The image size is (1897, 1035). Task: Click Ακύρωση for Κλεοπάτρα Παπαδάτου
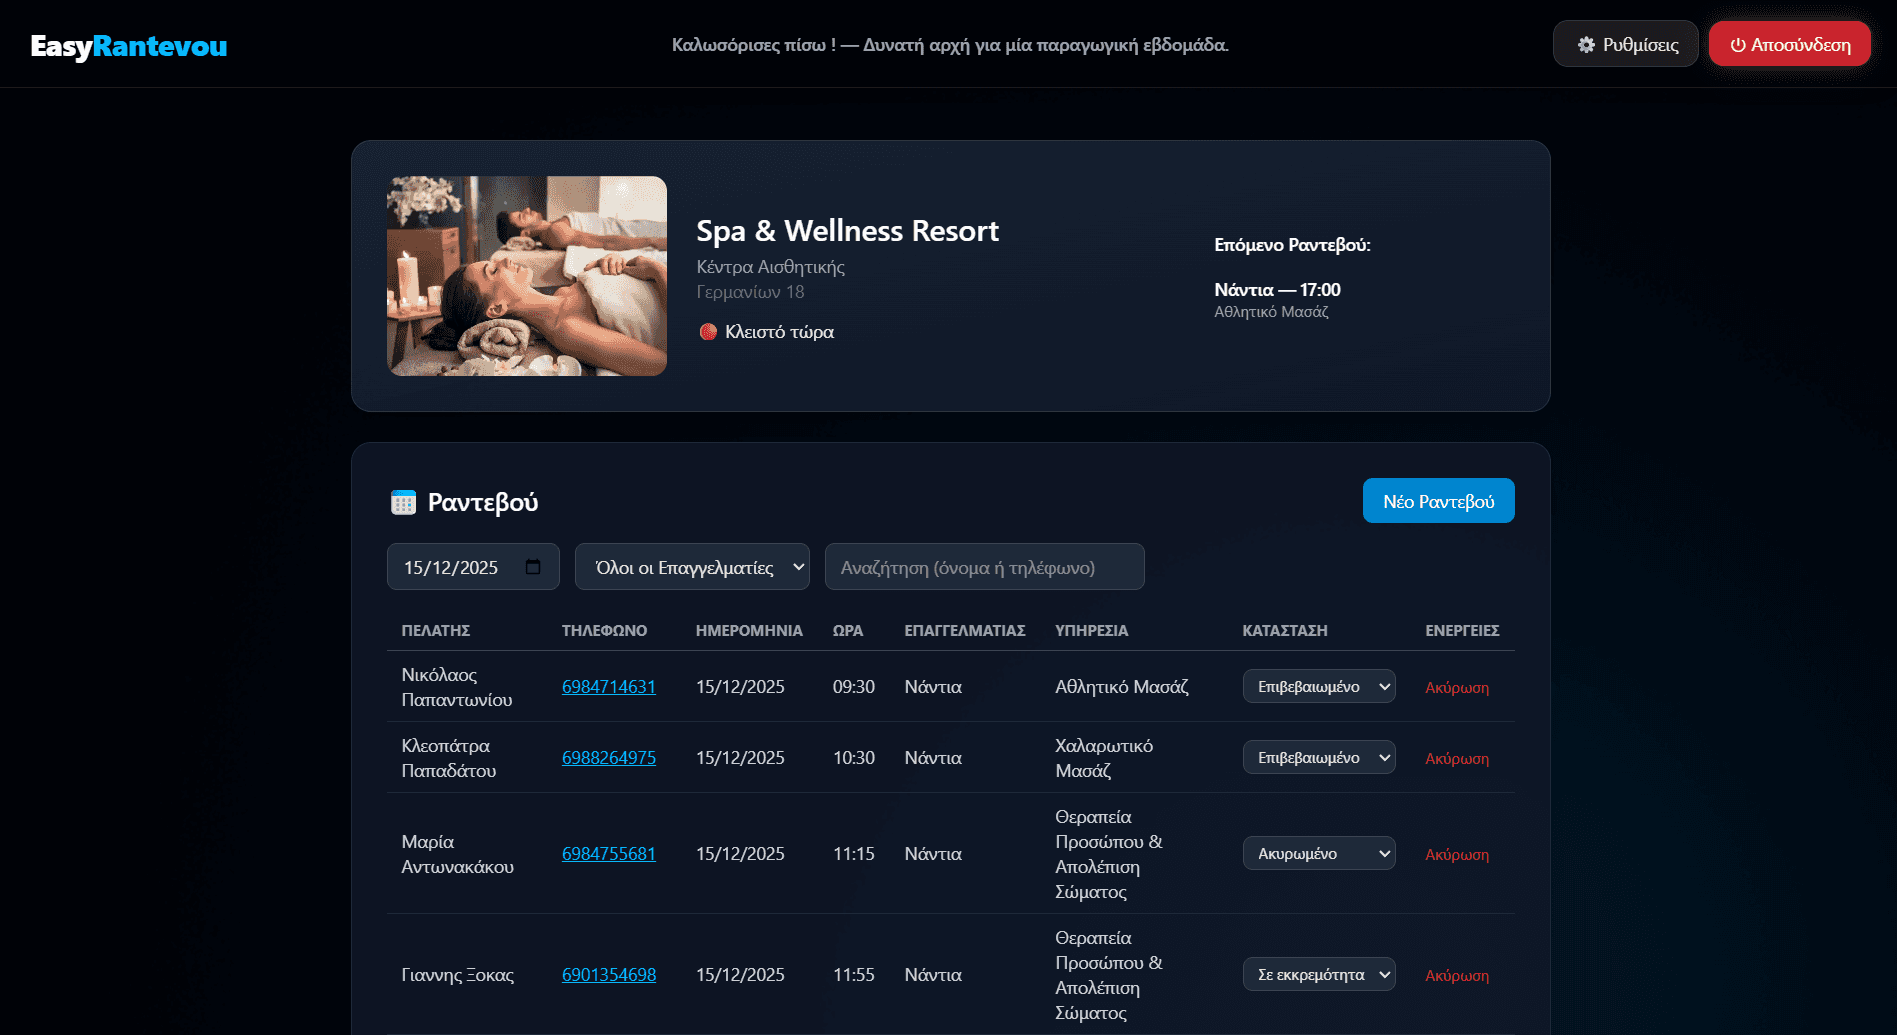point(1456,758)
